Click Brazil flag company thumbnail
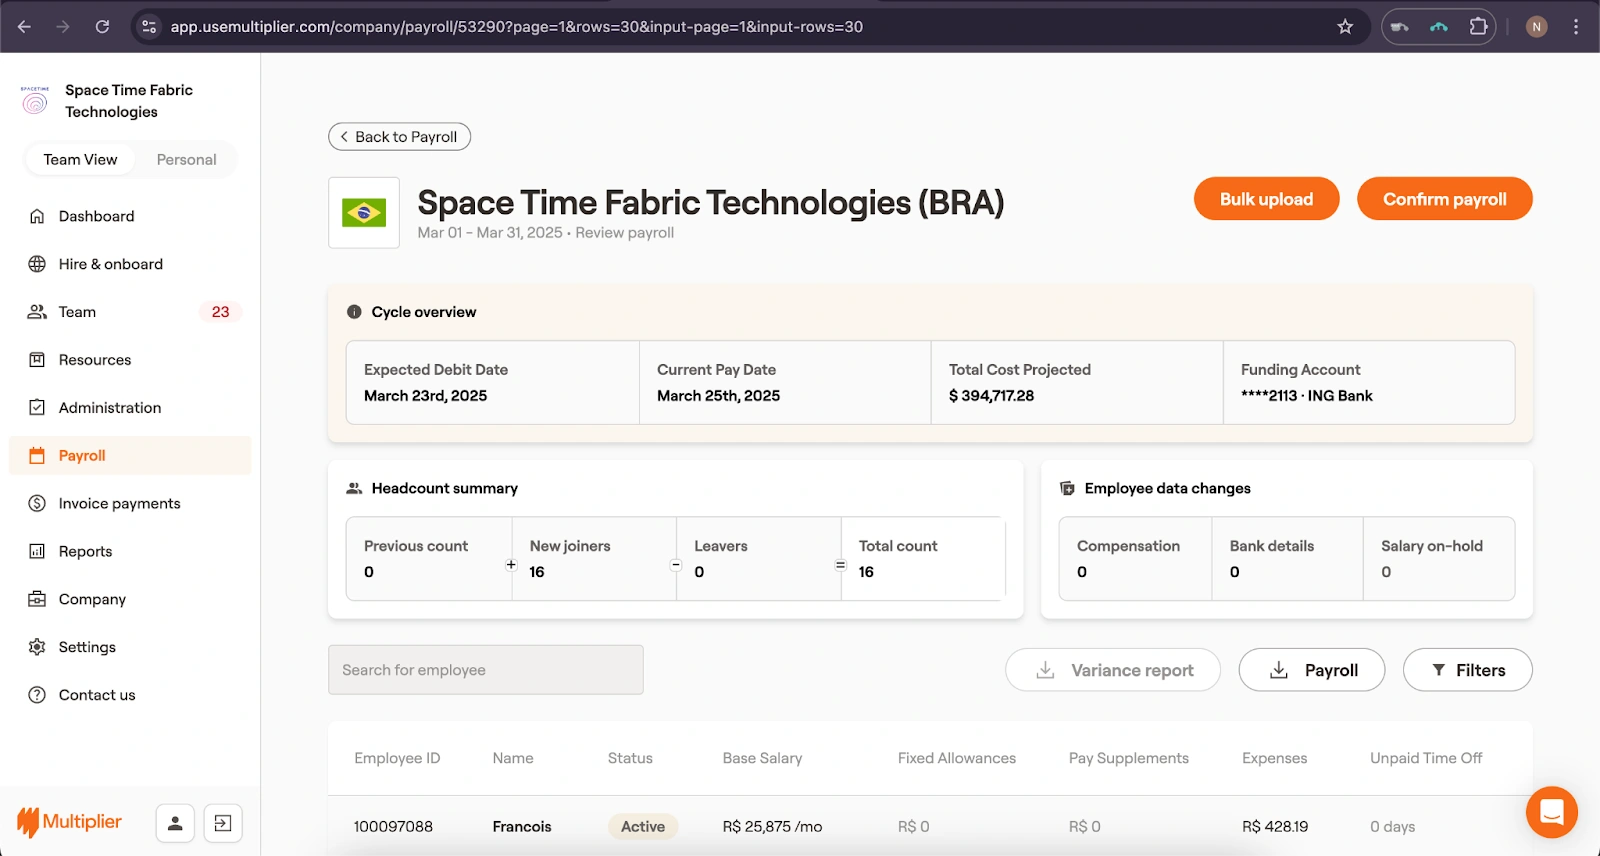The height and width of the screenshot is (856, 1600). pyautogui.click(x=364, y=213)
